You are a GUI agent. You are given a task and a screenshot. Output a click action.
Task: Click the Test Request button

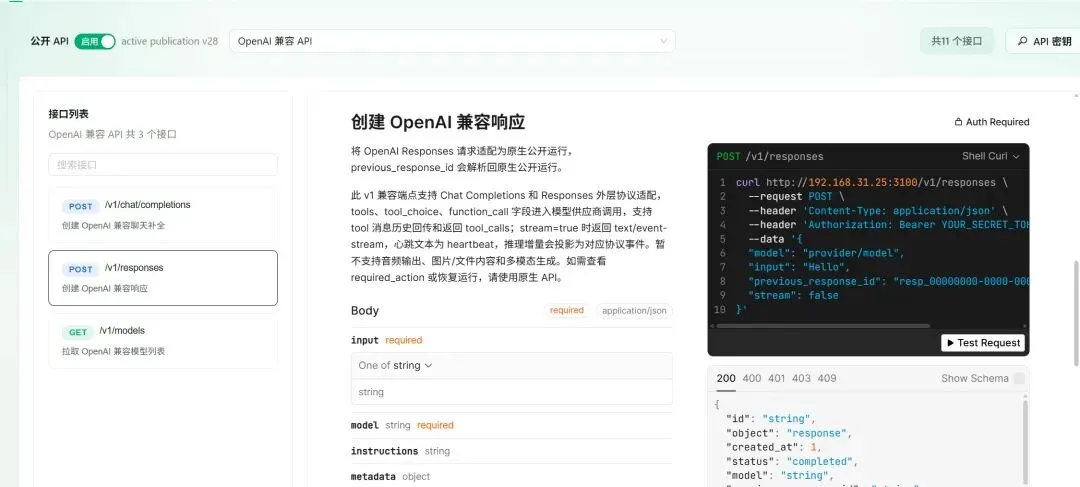[983, 342]
